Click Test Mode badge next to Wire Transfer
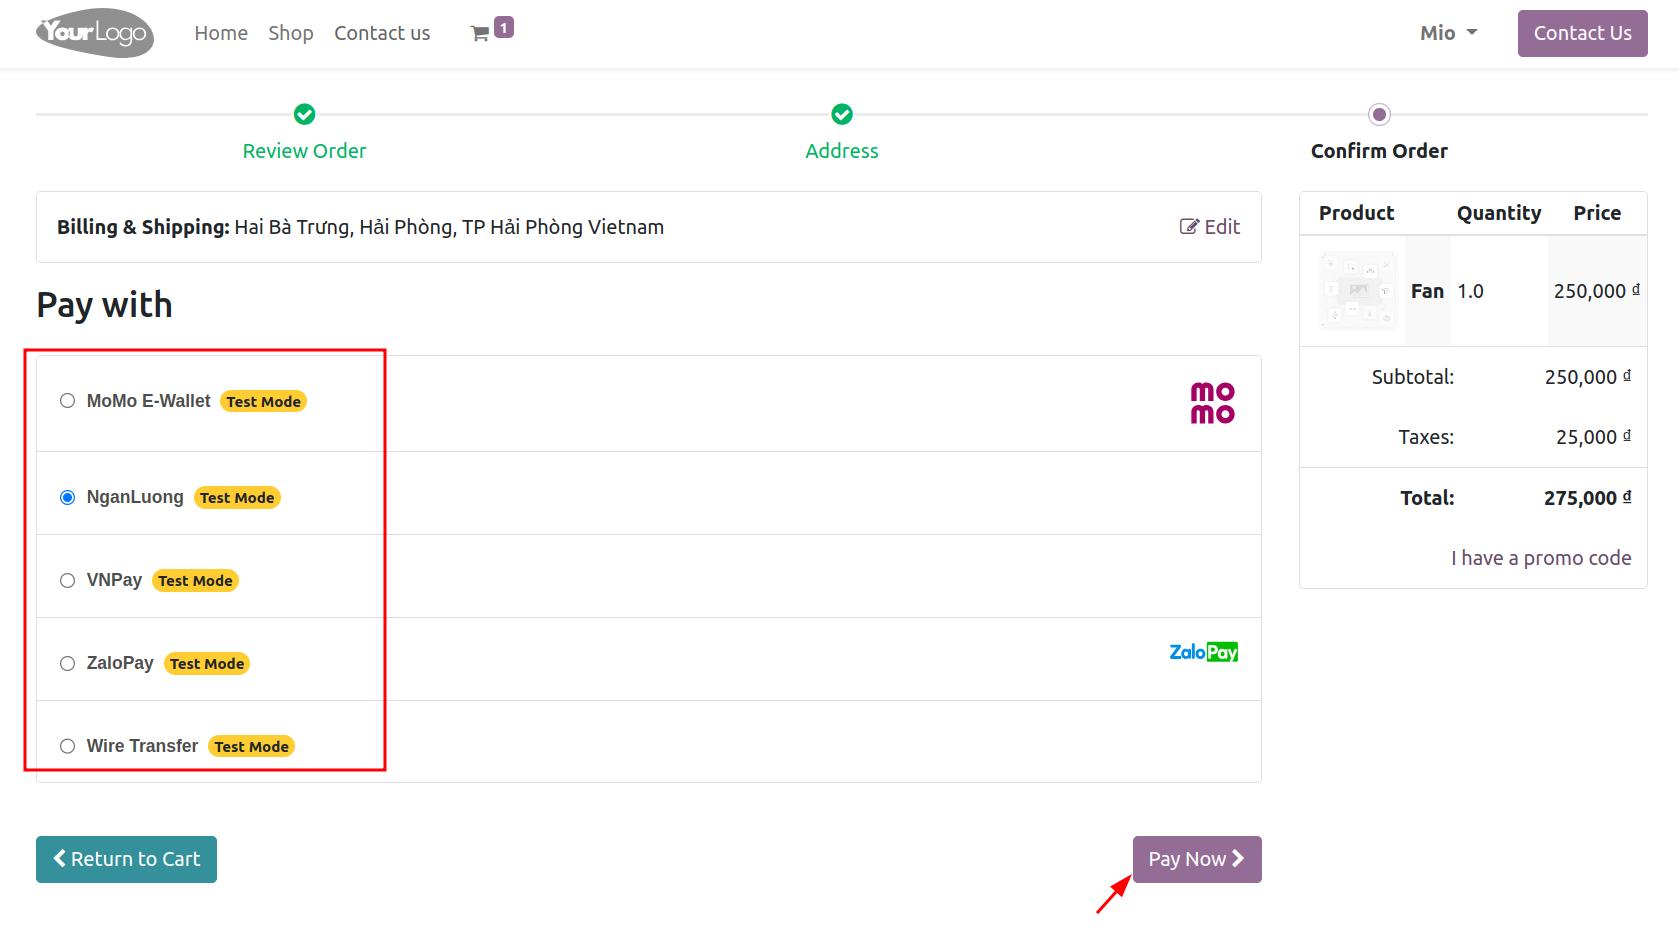 (251, 747)
